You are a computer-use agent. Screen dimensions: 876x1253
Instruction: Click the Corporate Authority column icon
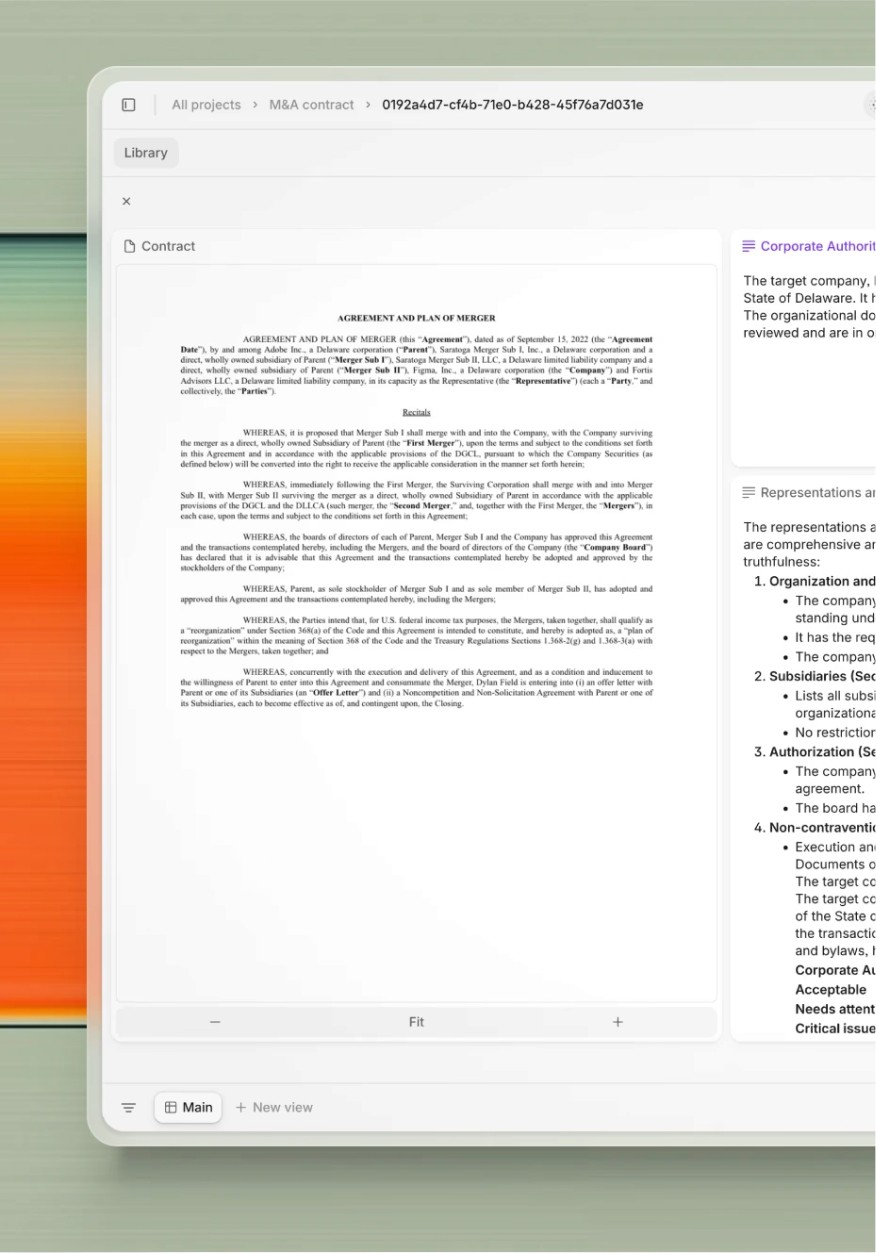point(749,246)
